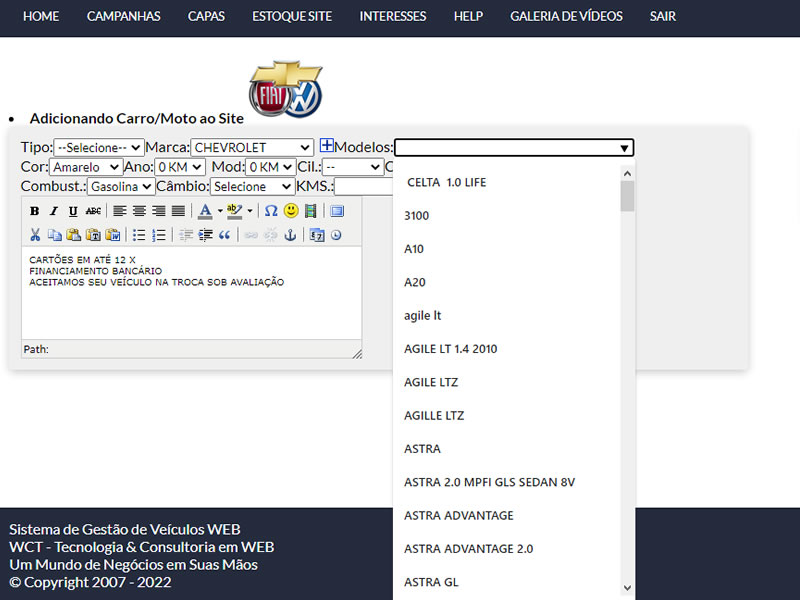800x600 pixels.
Task: Open the Ano dropdown
Action: [x=180, y=167]
